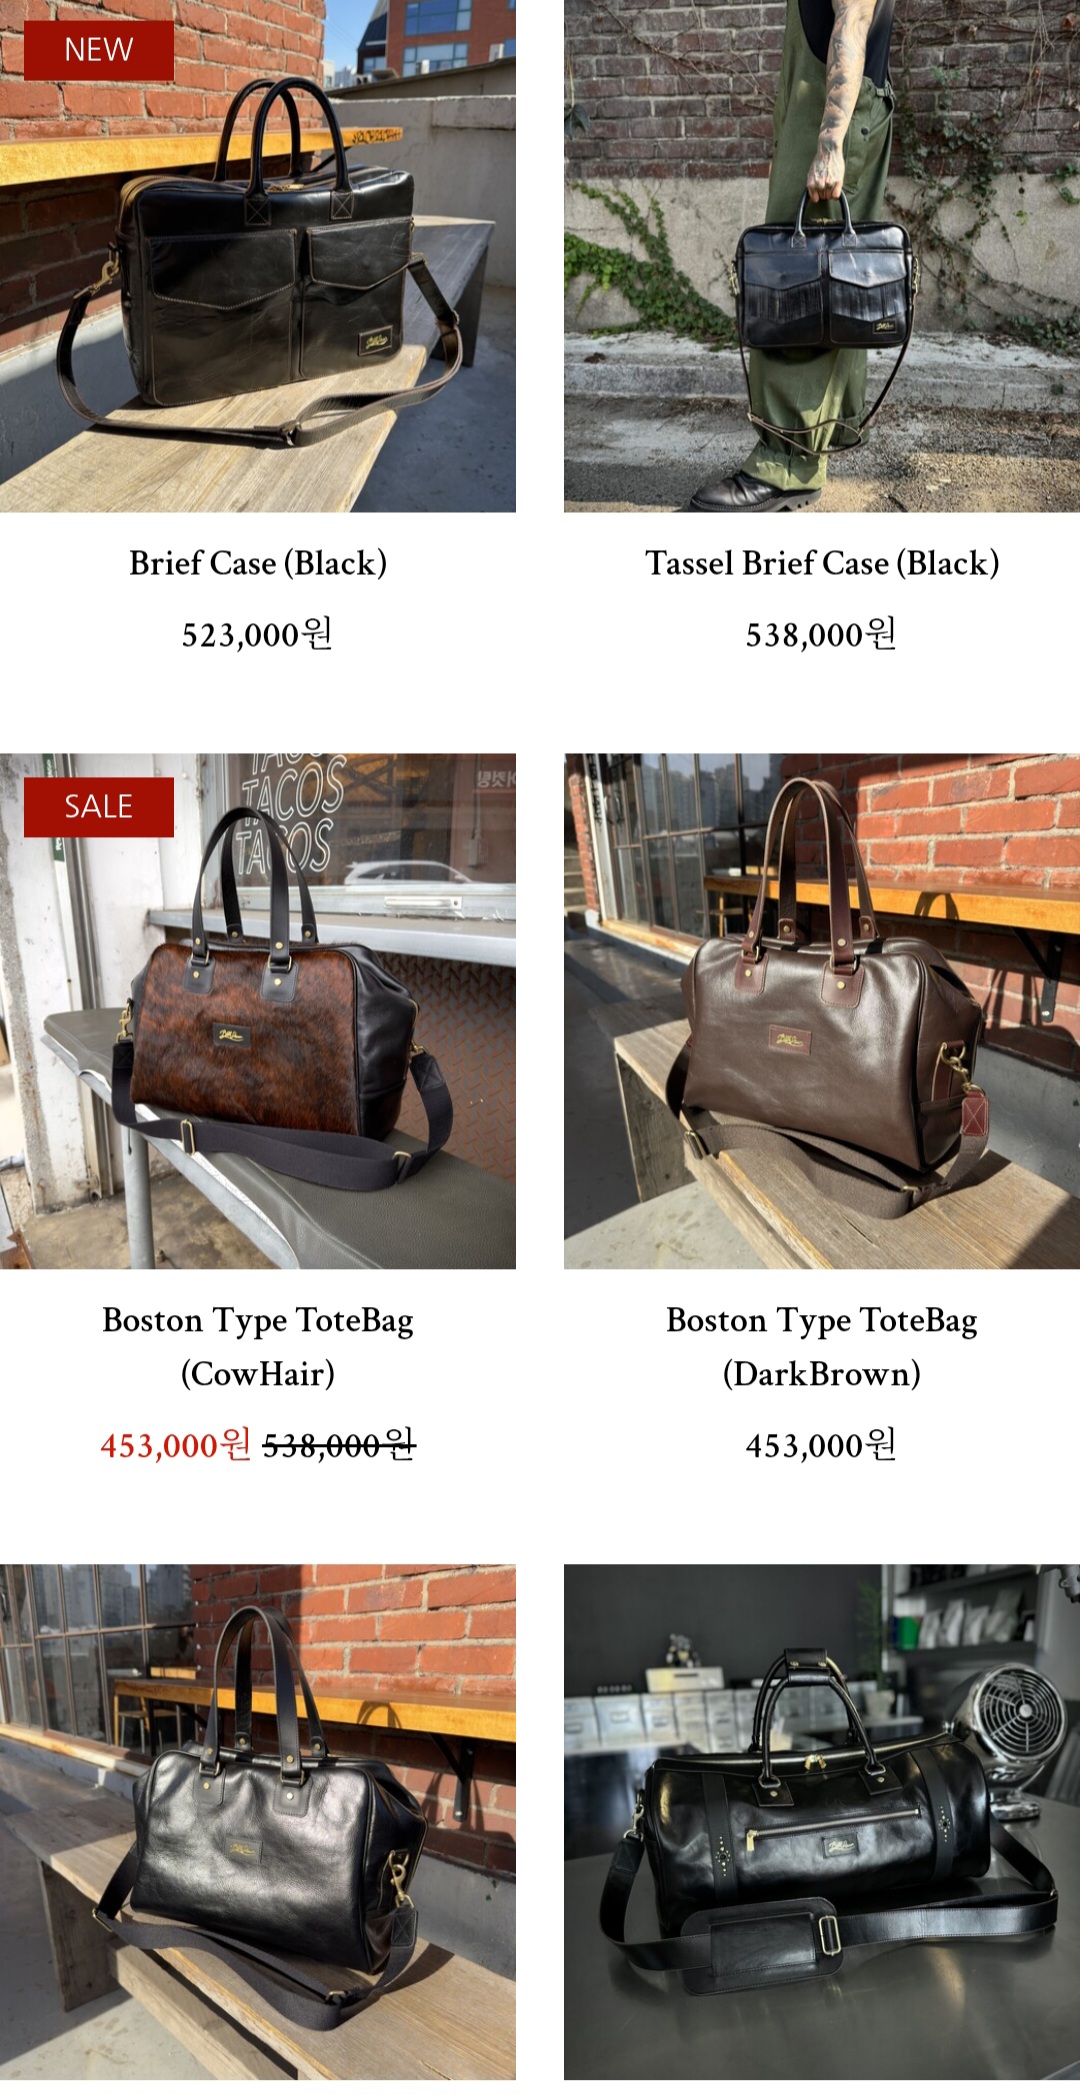Click the 453,000원 DarkBrown tote price

coord(821,1445)
